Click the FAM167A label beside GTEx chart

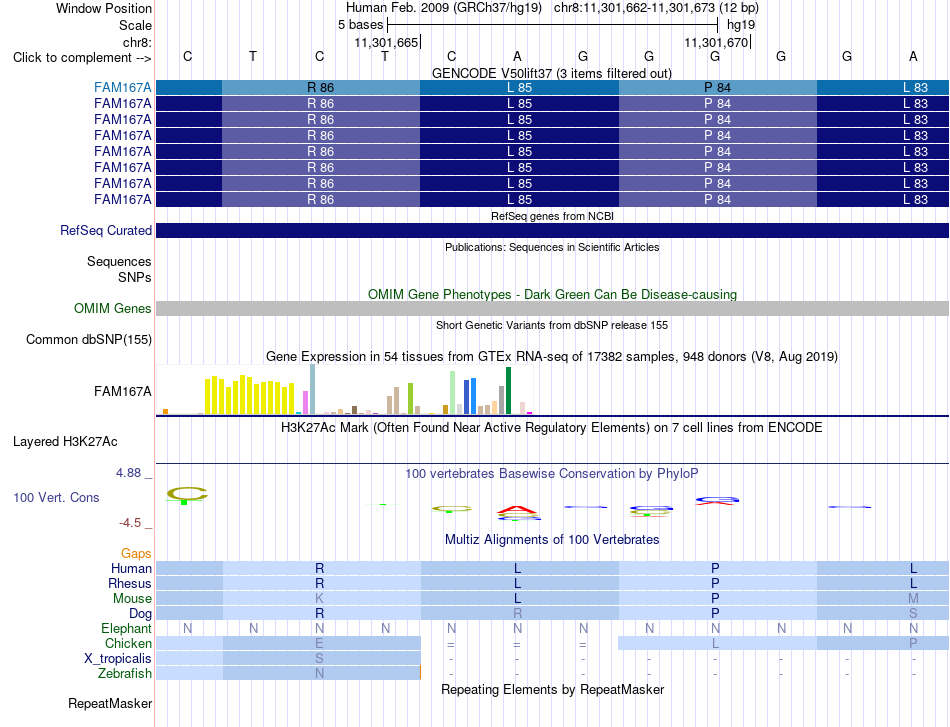point(122,391)
